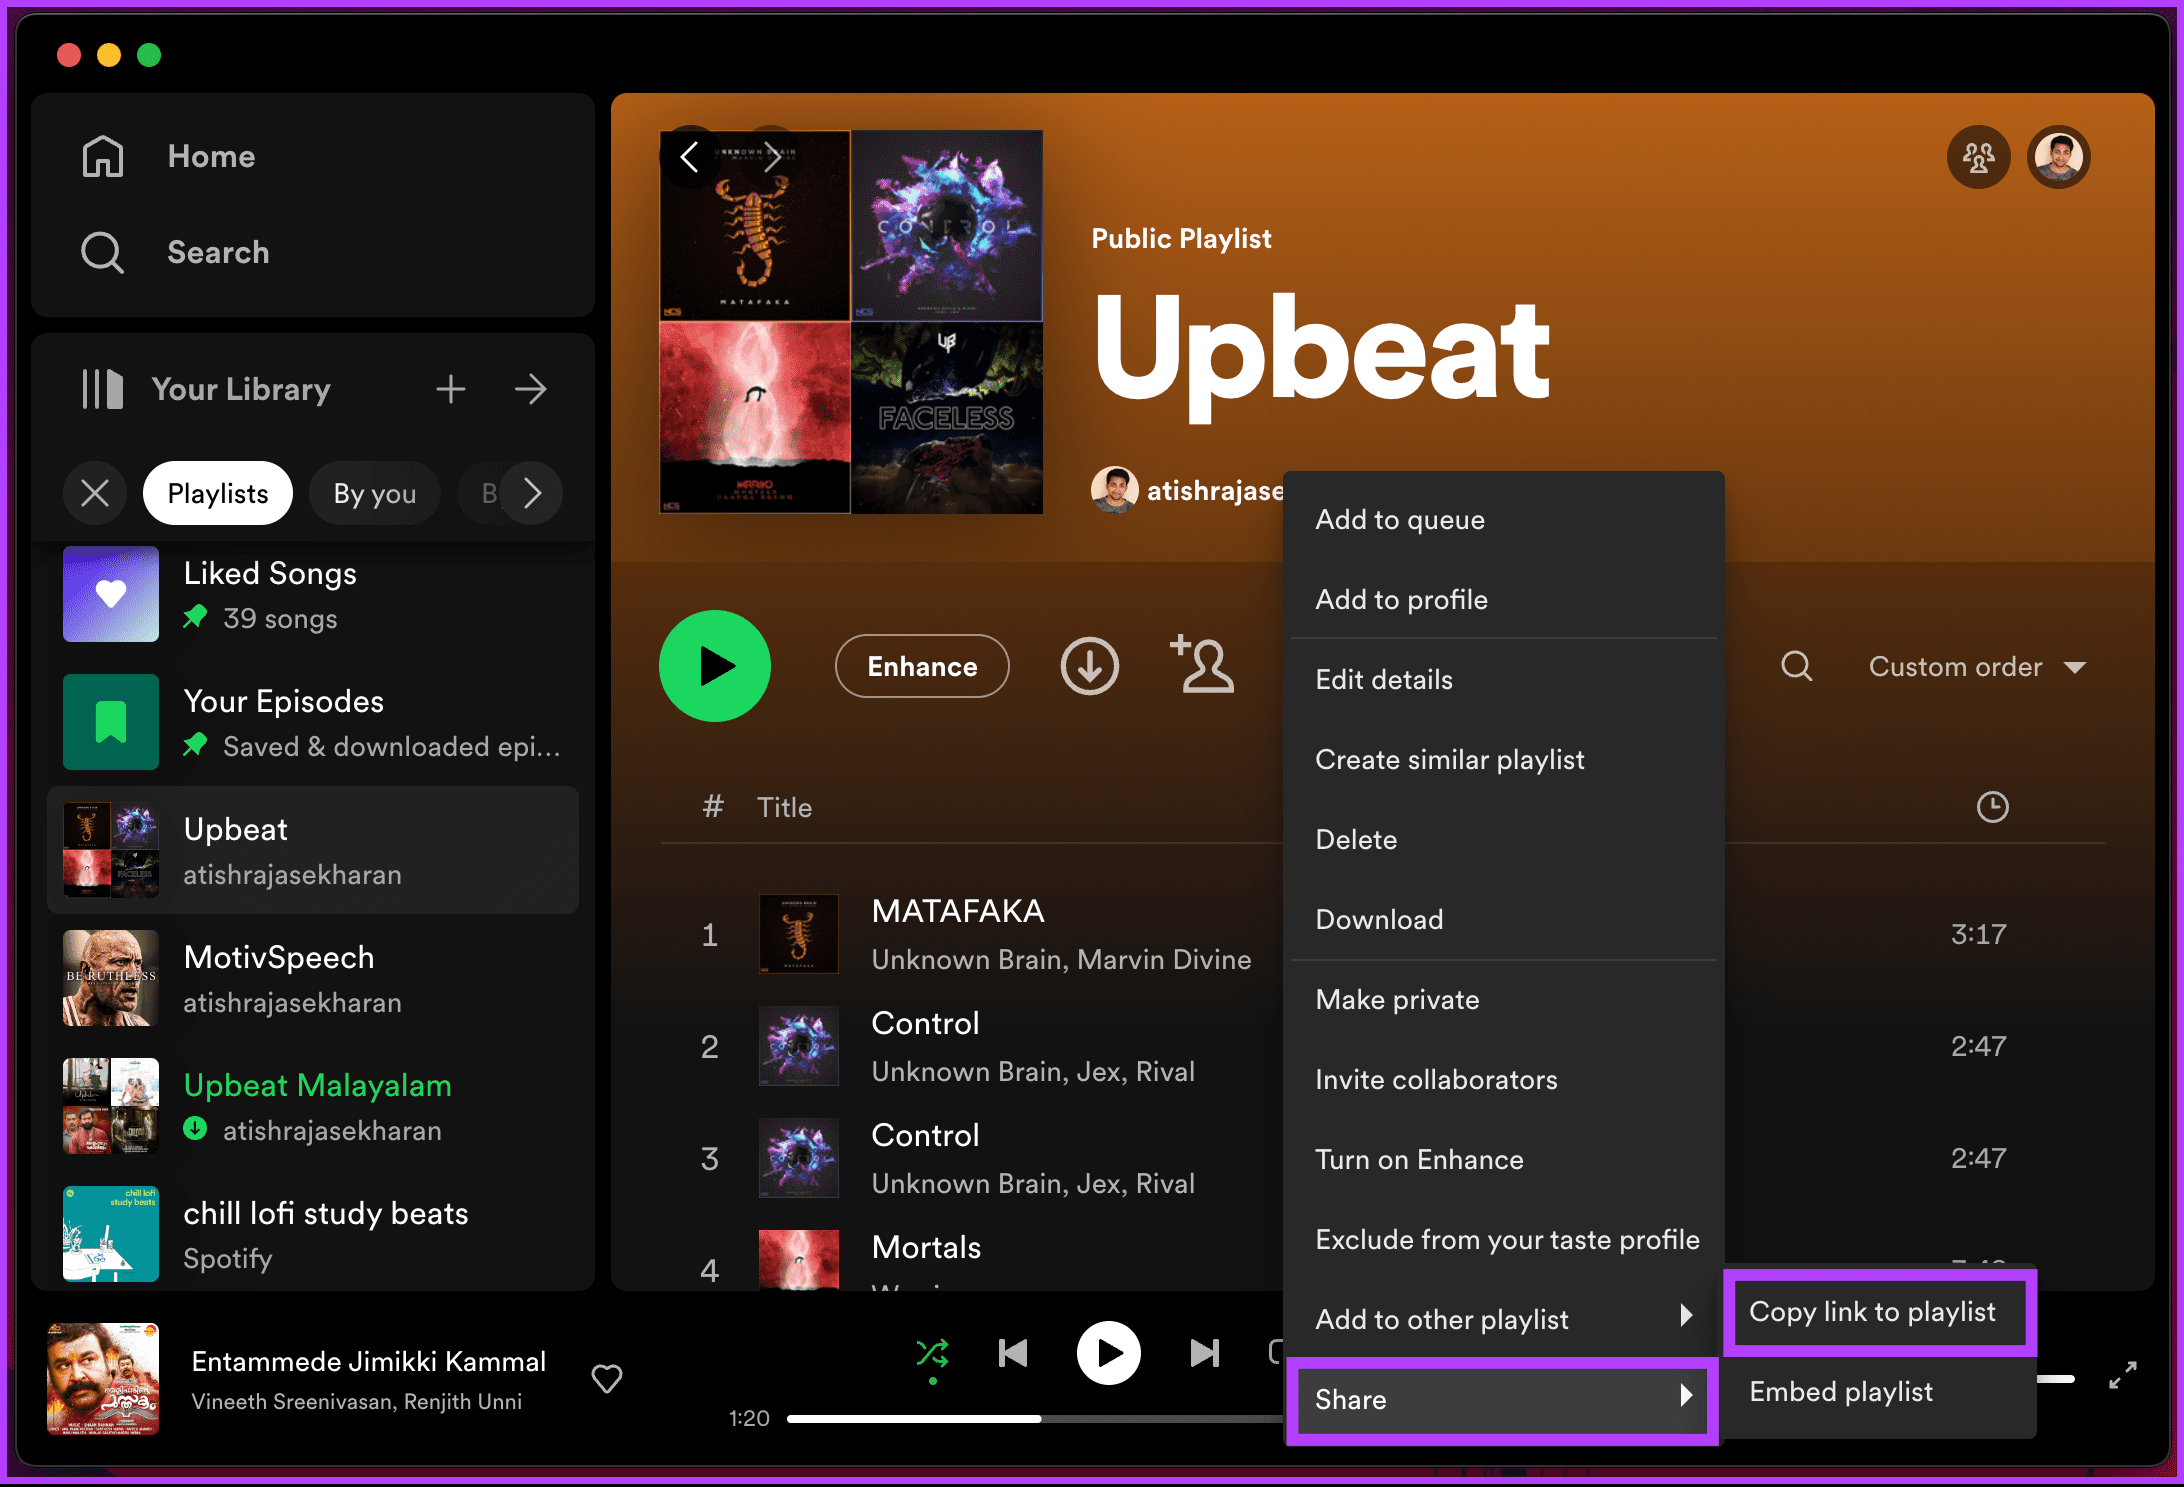Expand the Share submenu
2184x1487 pixels.
click(x=1504, y=1400)
